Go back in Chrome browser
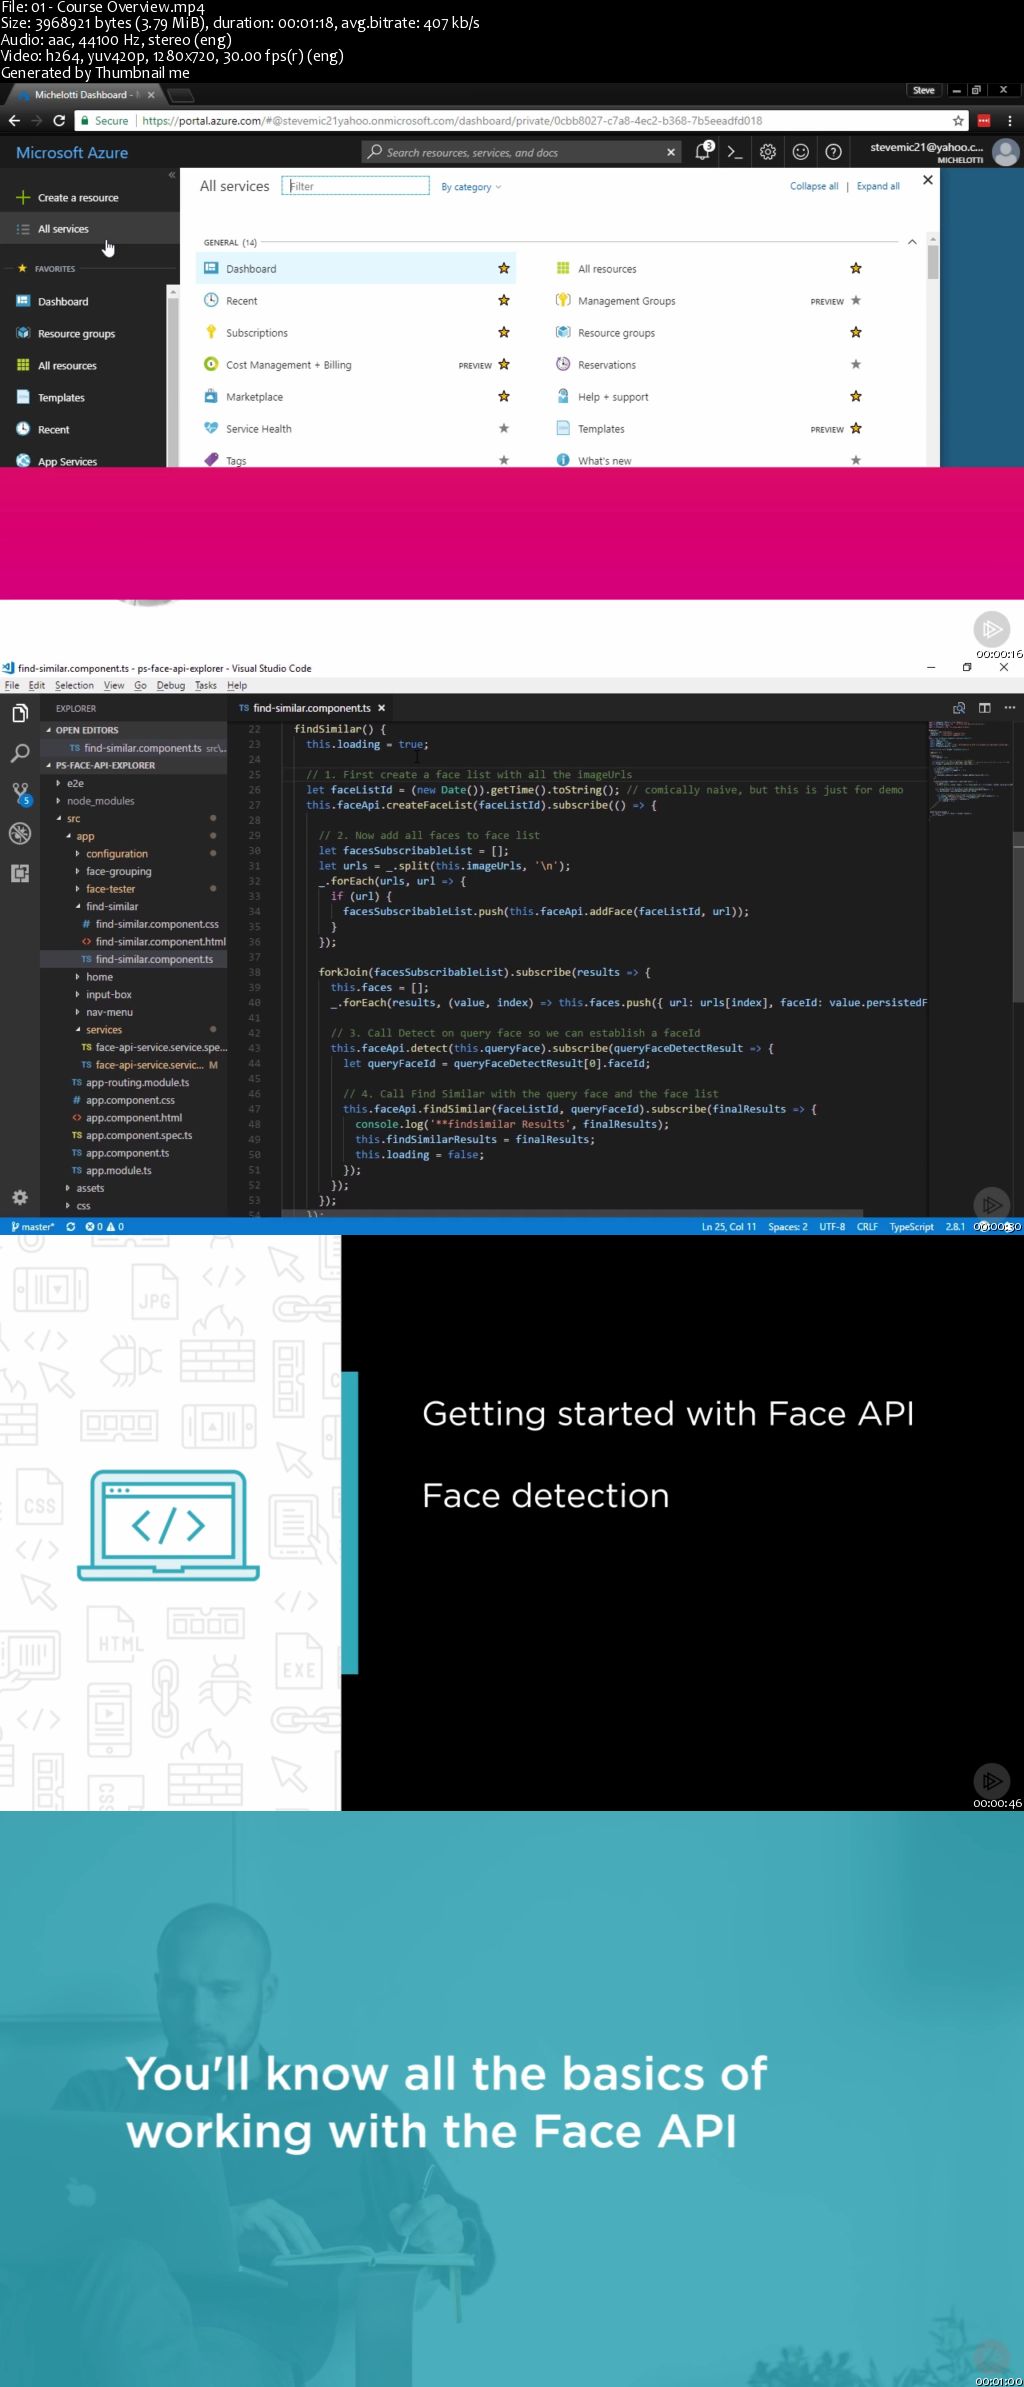Image resolution: width=1024 pixels, height=2387 pixels. point(14,120)
